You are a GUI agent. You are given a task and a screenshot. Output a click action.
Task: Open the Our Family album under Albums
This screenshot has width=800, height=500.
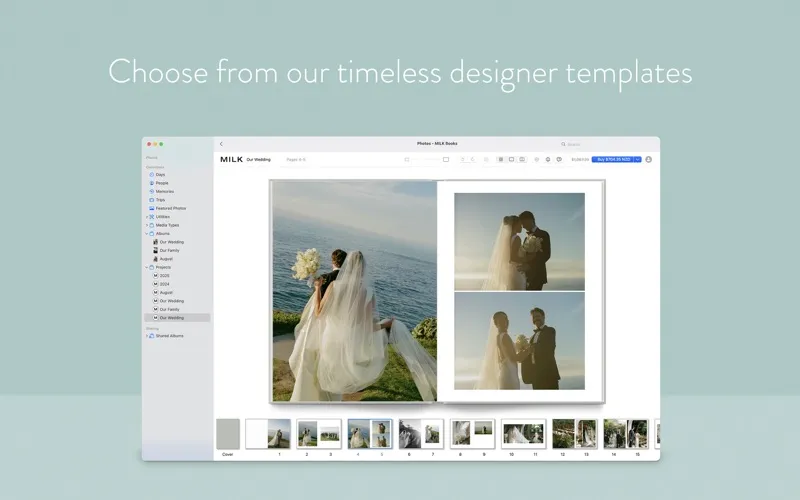[x=166, y=251]
